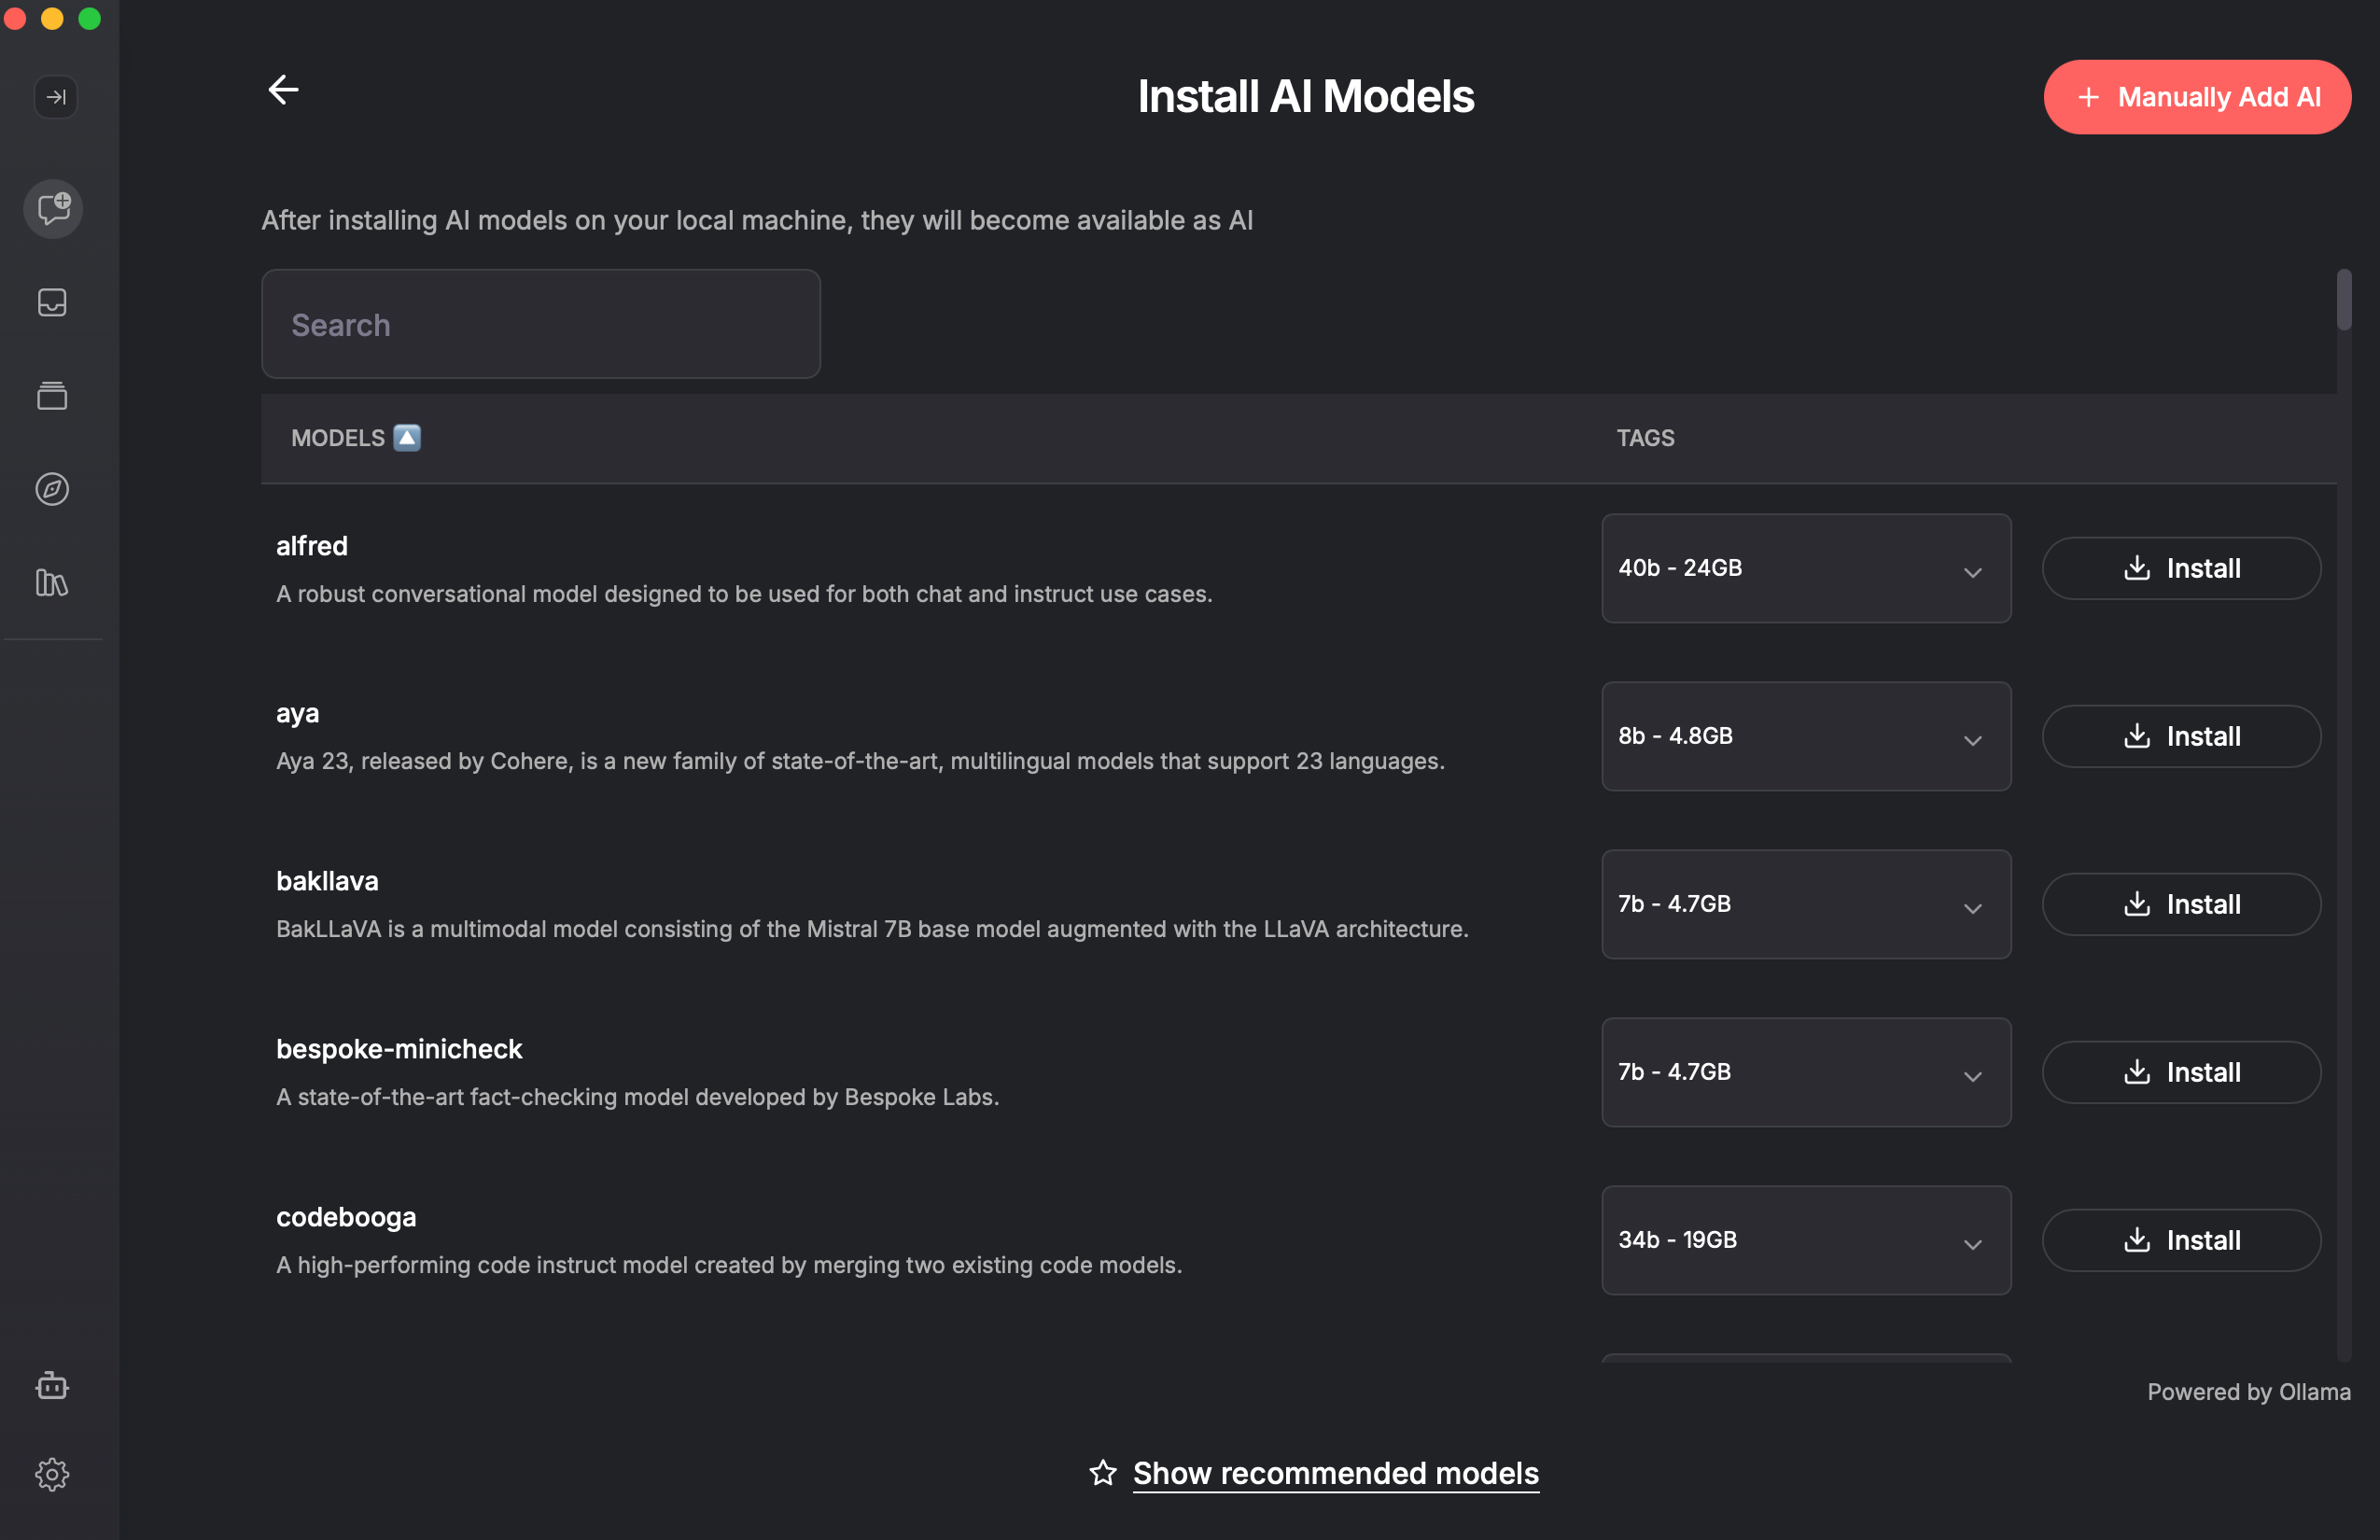Install the bespoke-minicheck model

click(x=2180, y=1072)
